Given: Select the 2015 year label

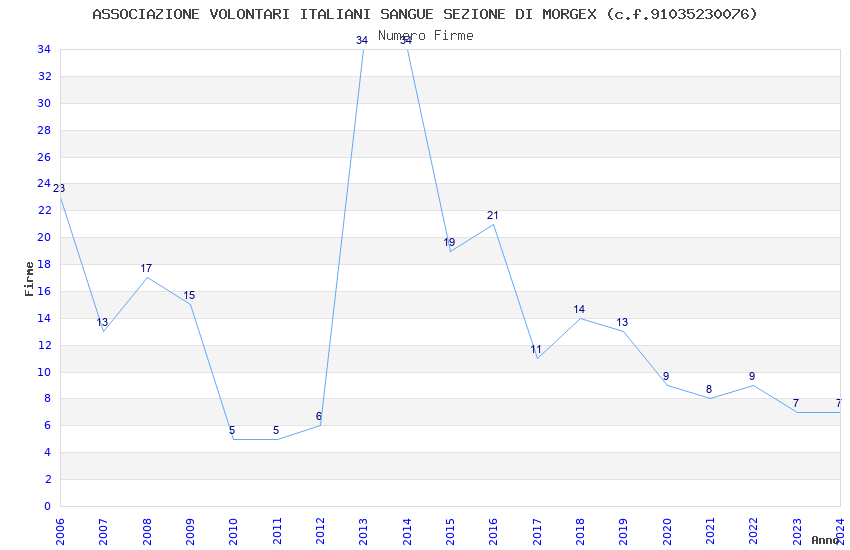Looking at the screenshot, I should pyautogui.click(x=450, y=531).
